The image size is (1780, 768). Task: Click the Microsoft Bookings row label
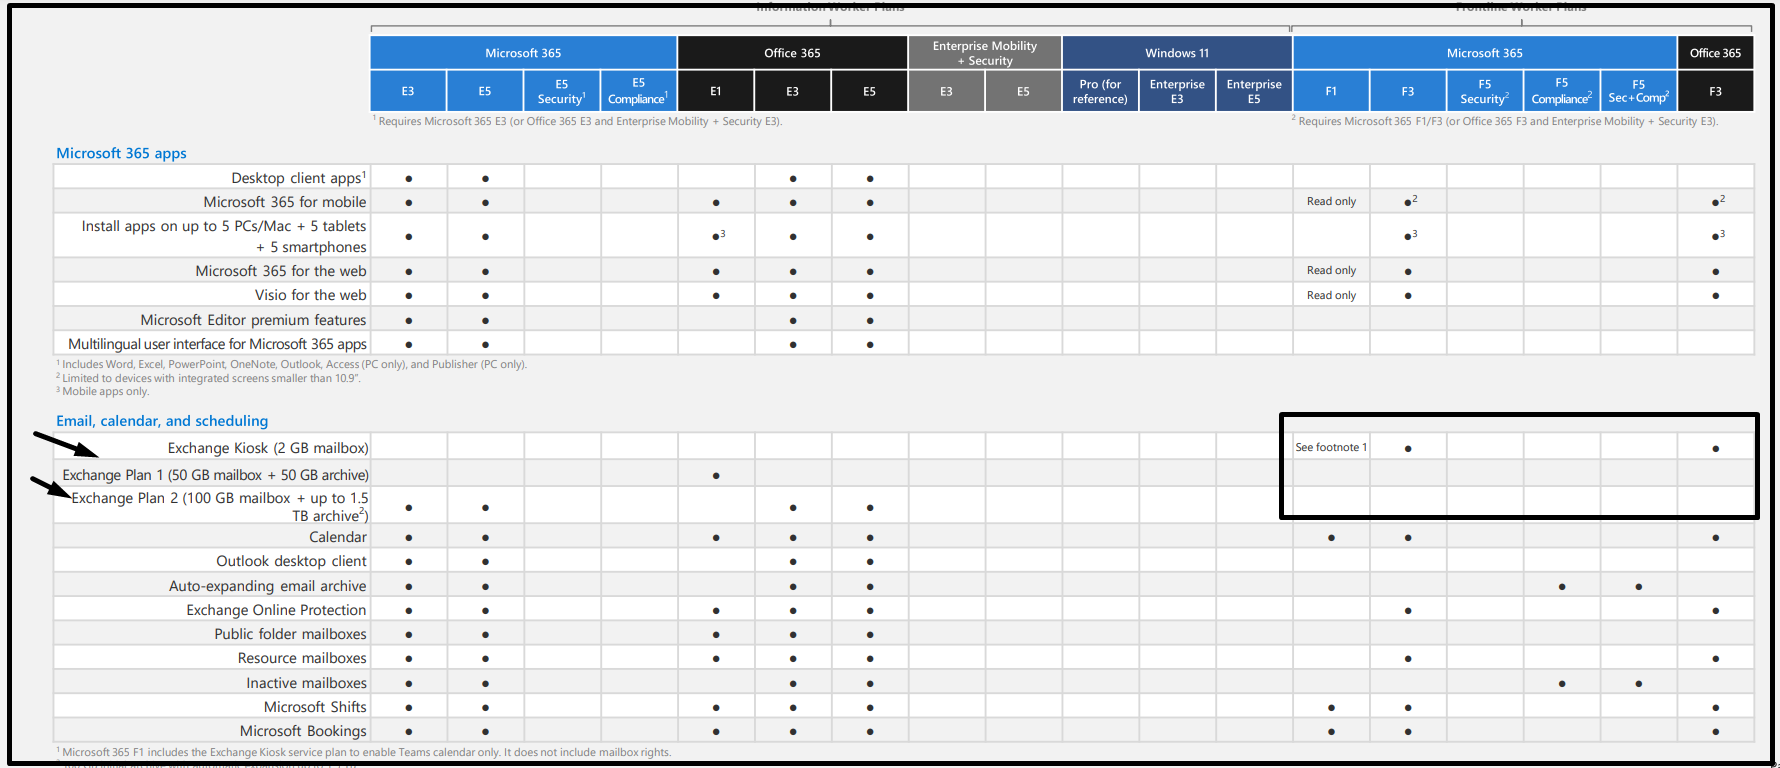coord(303,731)
